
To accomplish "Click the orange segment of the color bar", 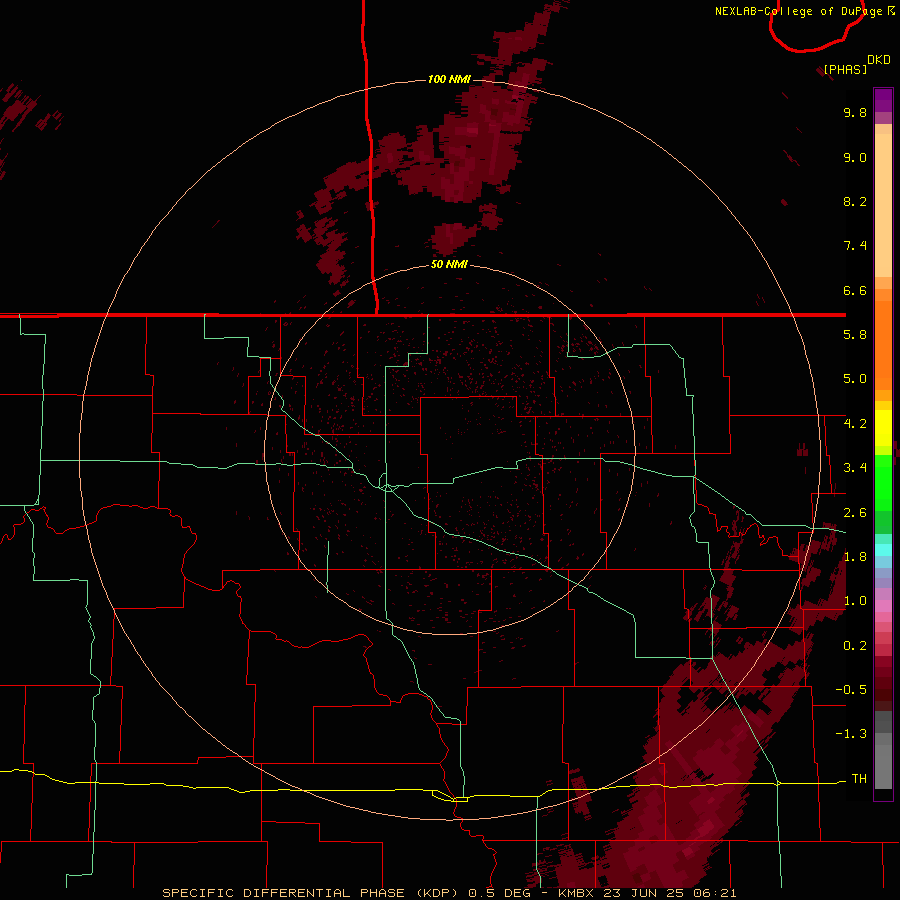I will [x=883, y=345].
